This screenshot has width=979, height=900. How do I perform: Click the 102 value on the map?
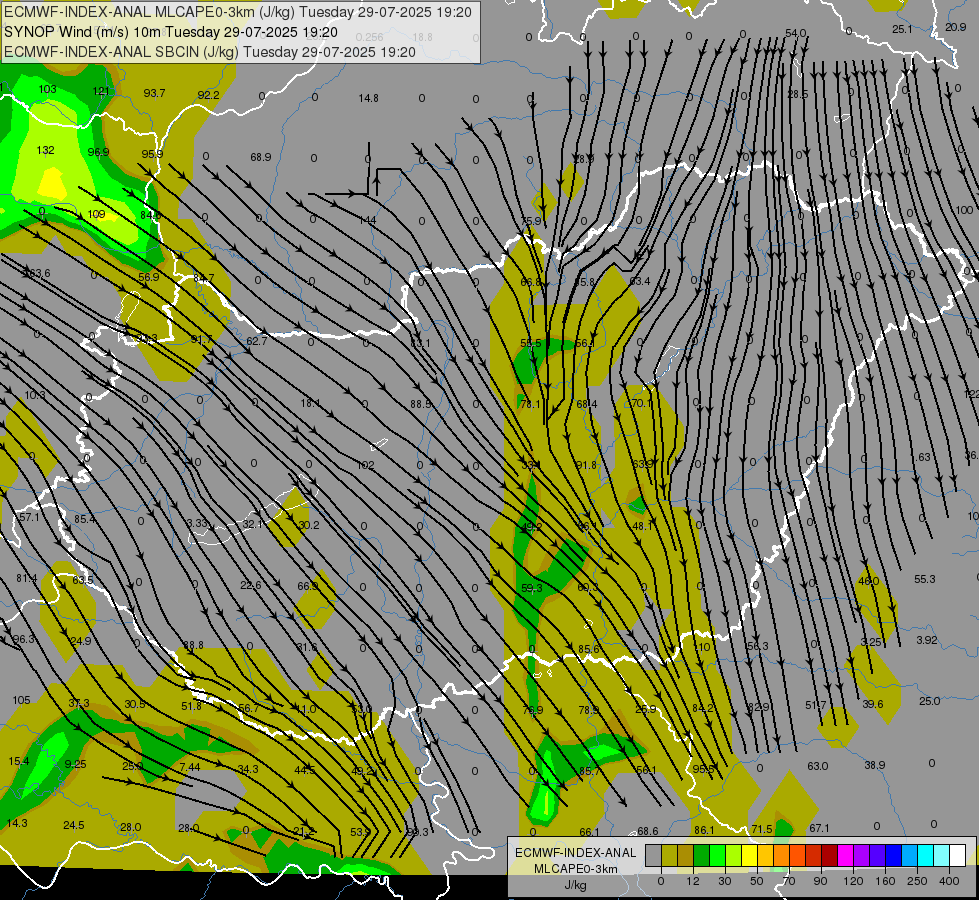tap(365, 465)
